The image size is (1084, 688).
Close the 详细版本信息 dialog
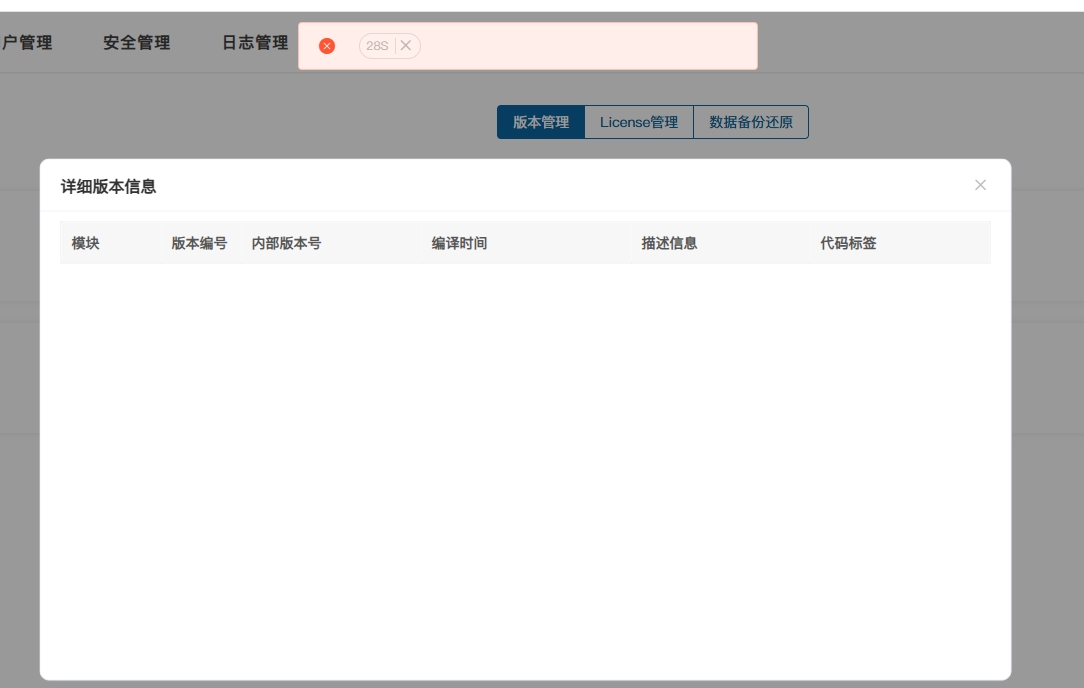[x=980, y=185]
